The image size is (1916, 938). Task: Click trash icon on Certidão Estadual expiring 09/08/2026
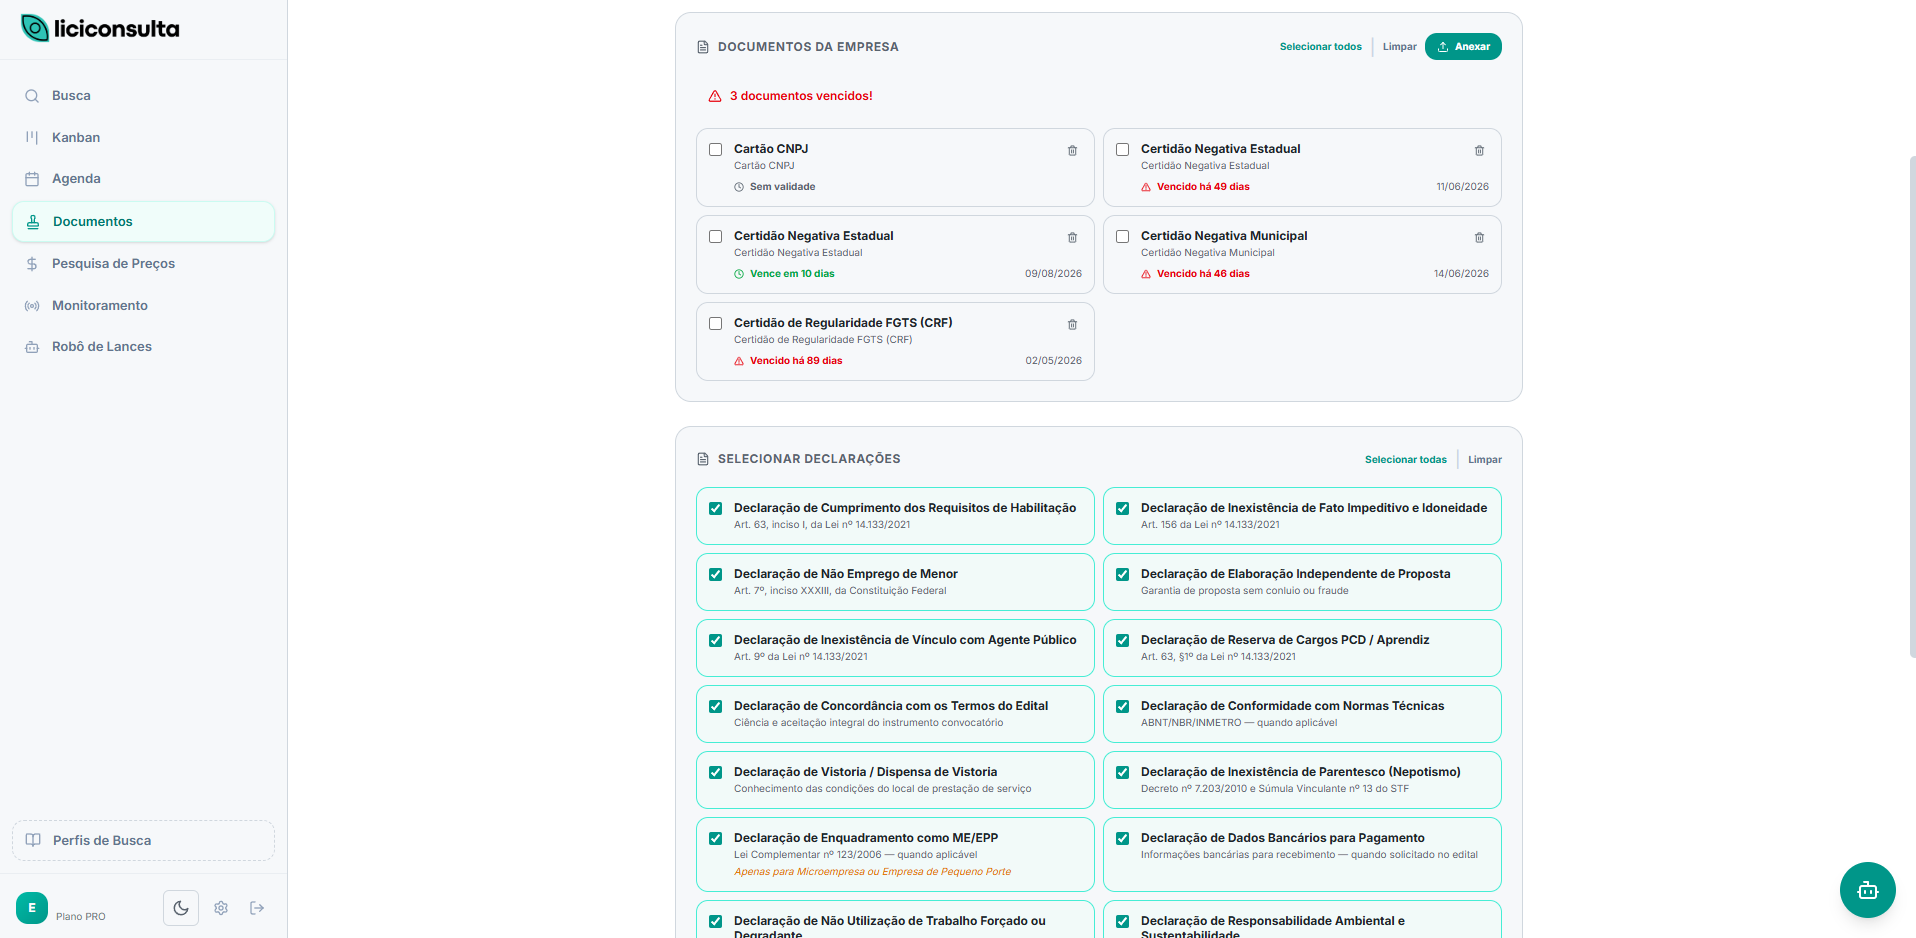1072,237
